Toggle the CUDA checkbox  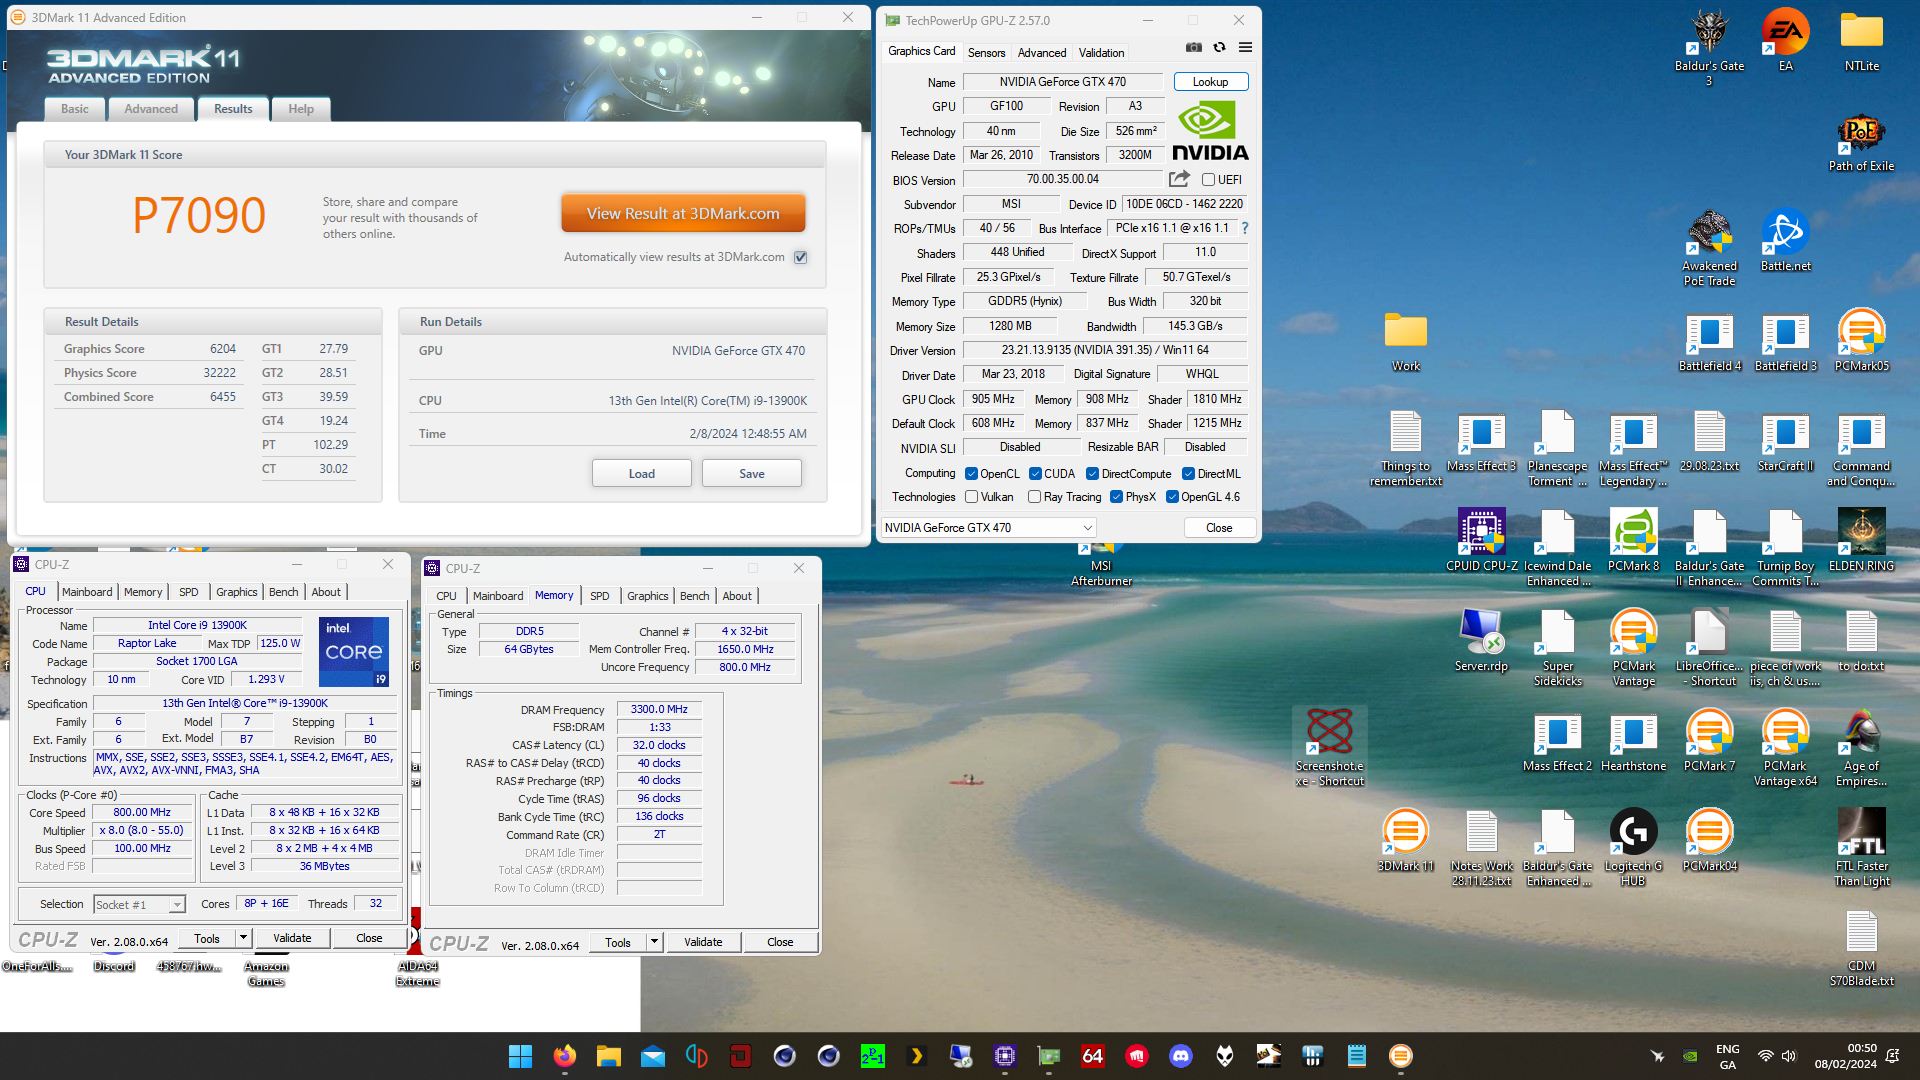coord(1035,474)
